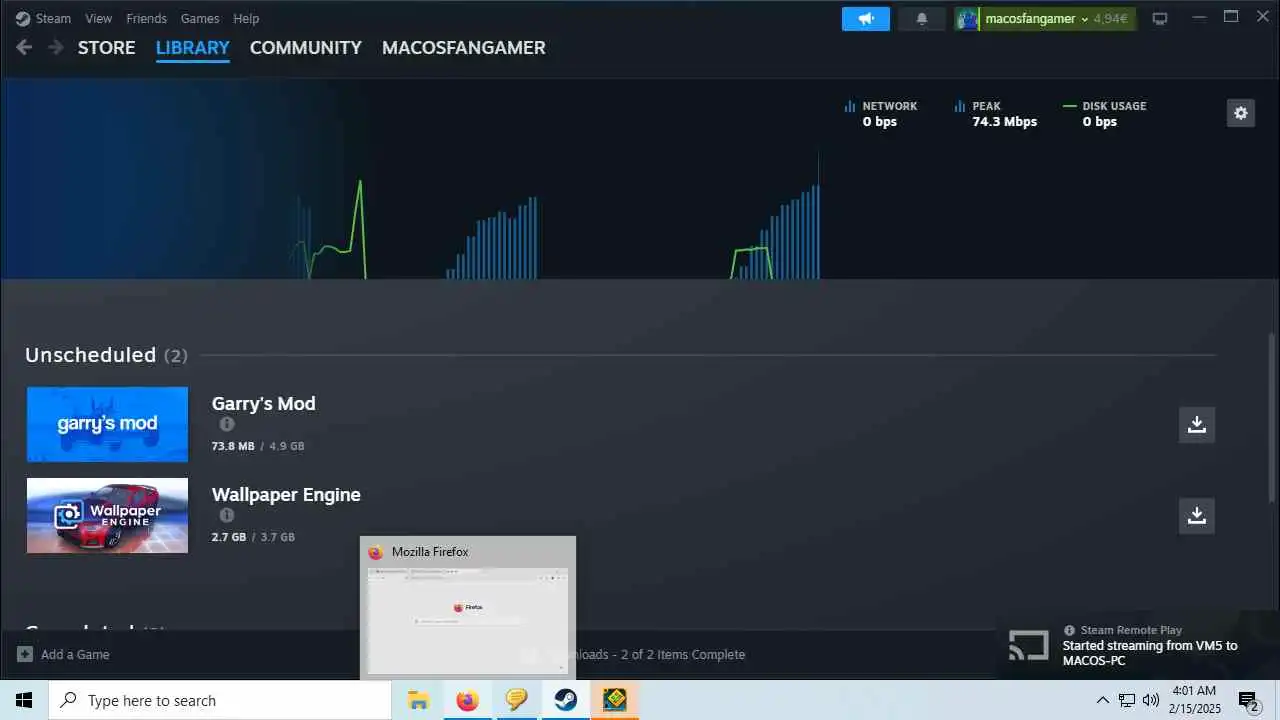Click the Wallpaper Engine title
Screen dimensions: 1280x720
(x=286, y=495)
